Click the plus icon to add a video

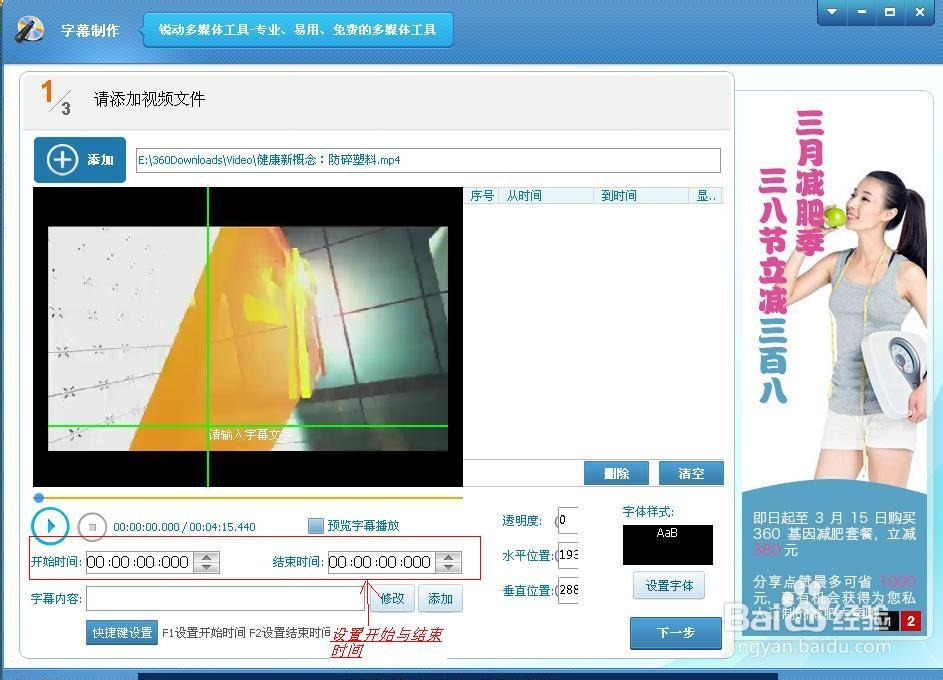[x=62, y=160]
